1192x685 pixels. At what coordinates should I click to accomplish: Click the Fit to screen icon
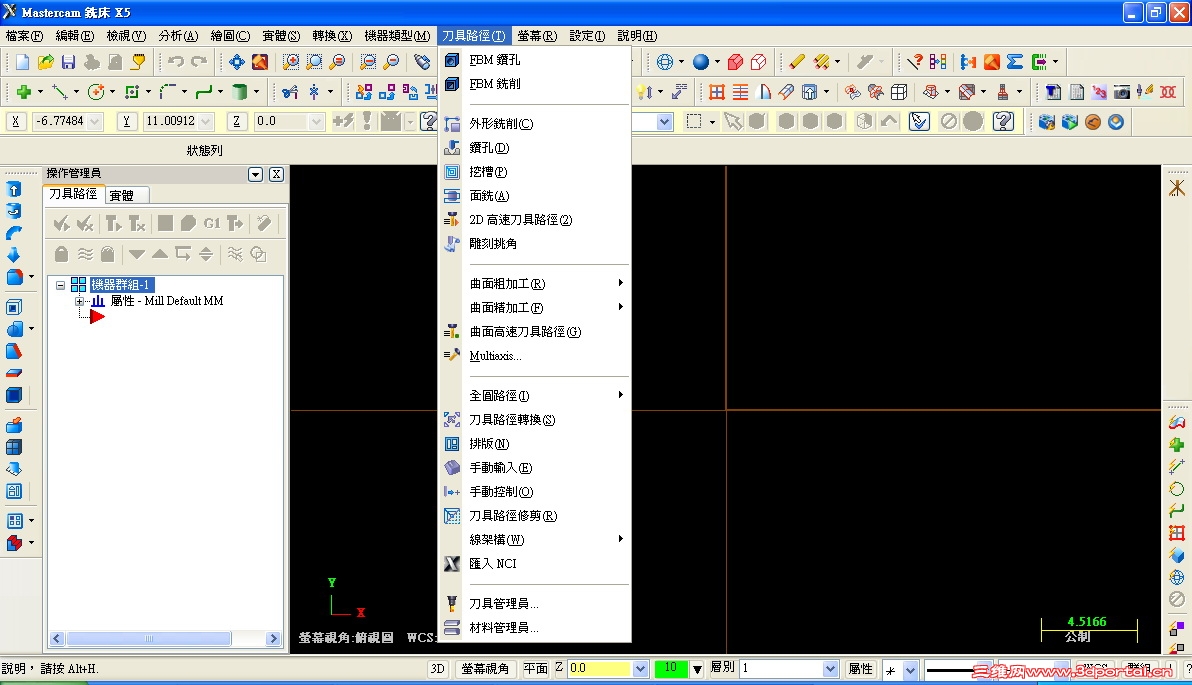237,62
